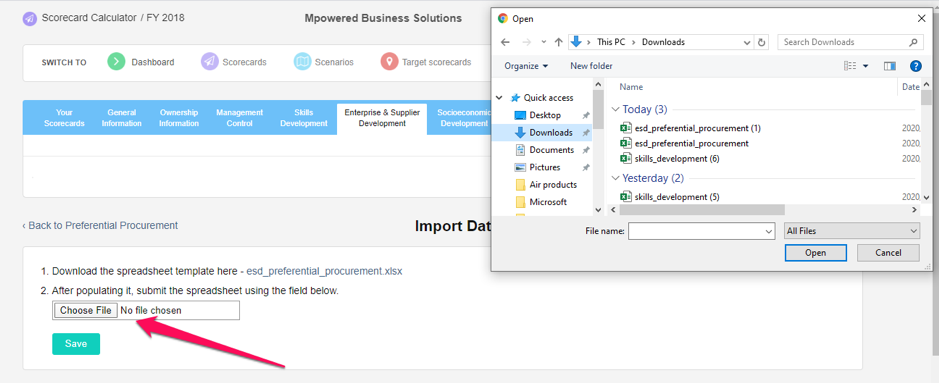Screen dimensions: 939x383
Task: Click the Name column header
Action: click(x=631, y=87)
